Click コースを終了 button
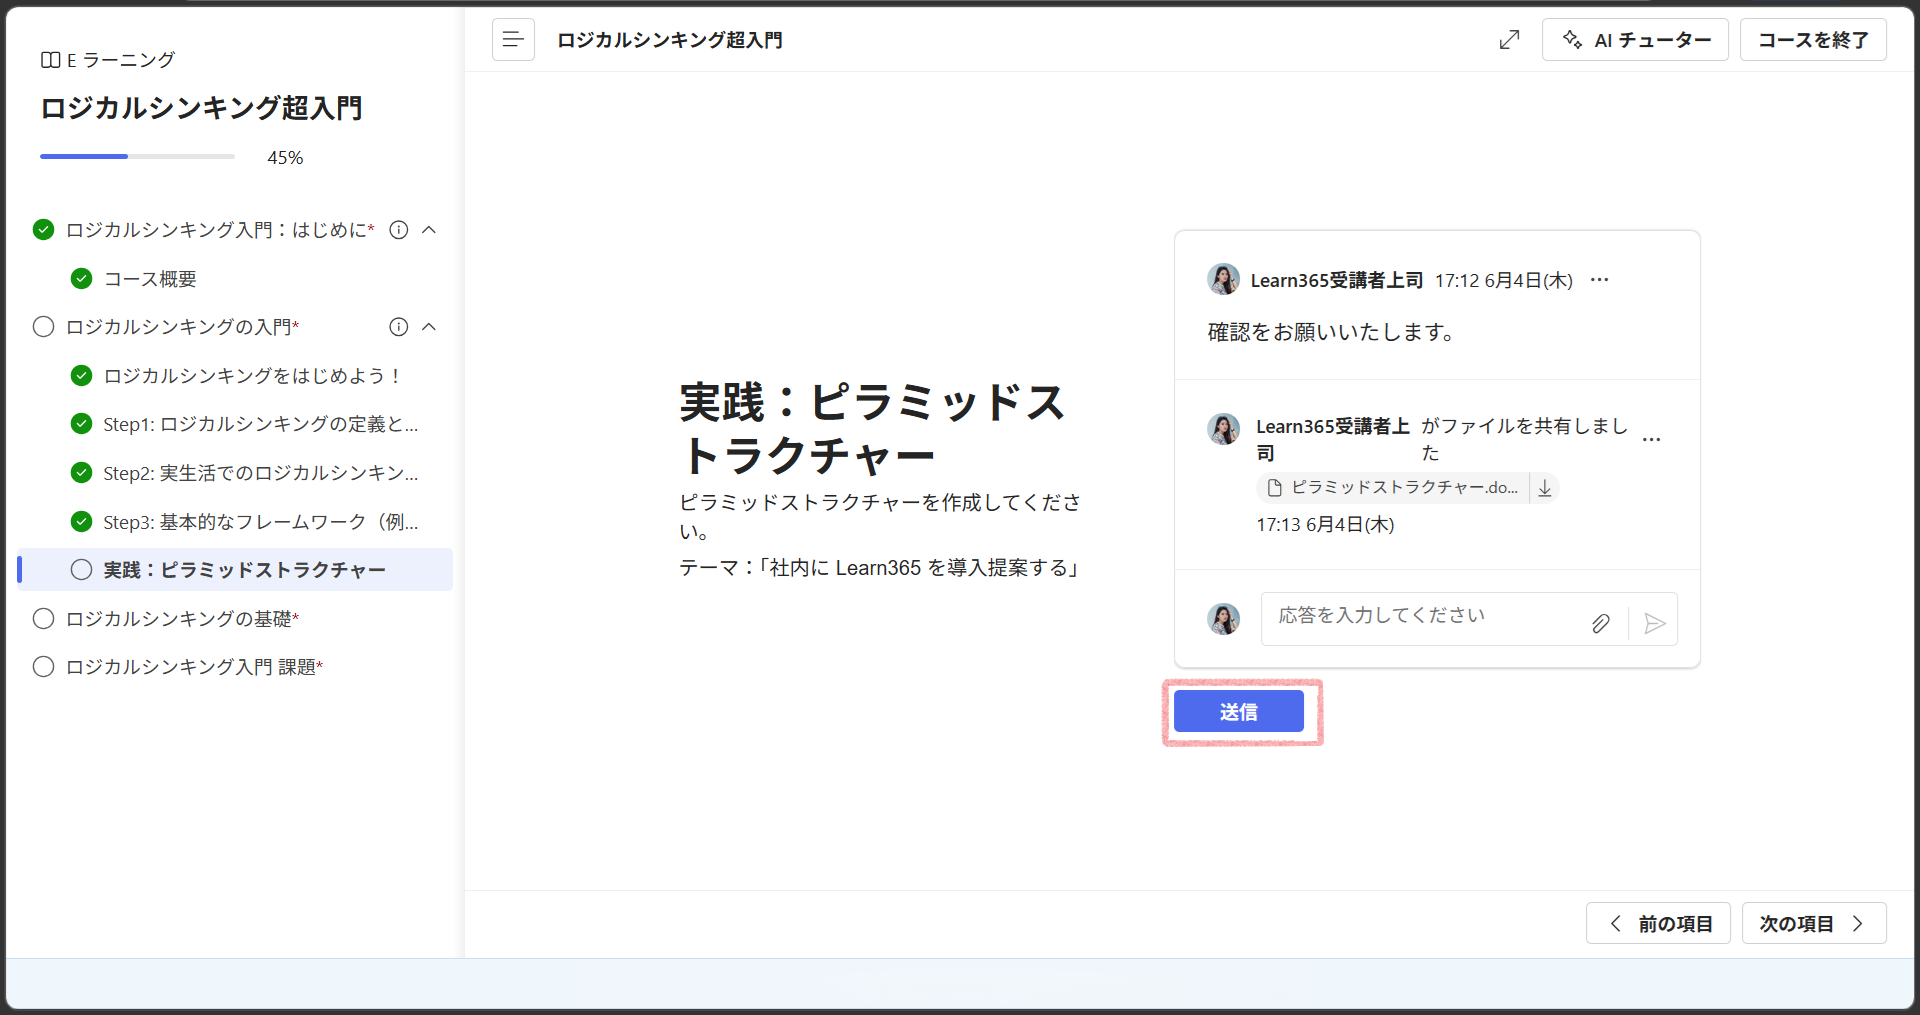Screen dimensions: 1920x1015 [1813, 40]
